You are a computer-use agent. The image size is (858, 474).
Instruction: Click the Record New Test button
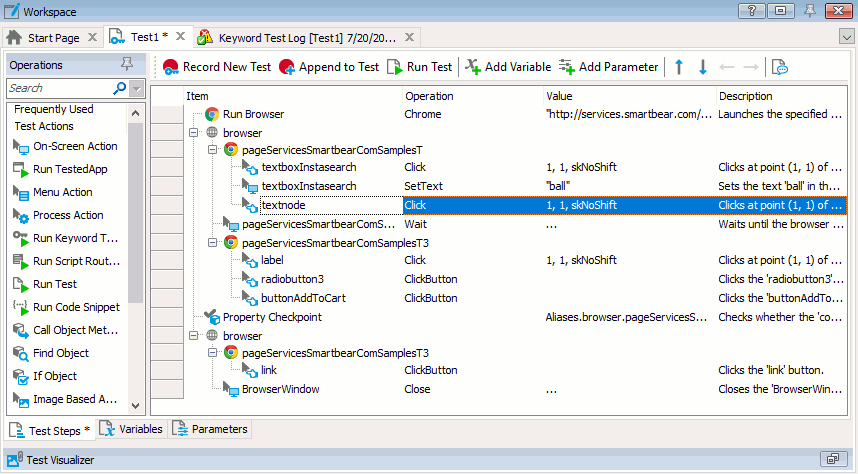pyautogui.click(x=216, y=67)
